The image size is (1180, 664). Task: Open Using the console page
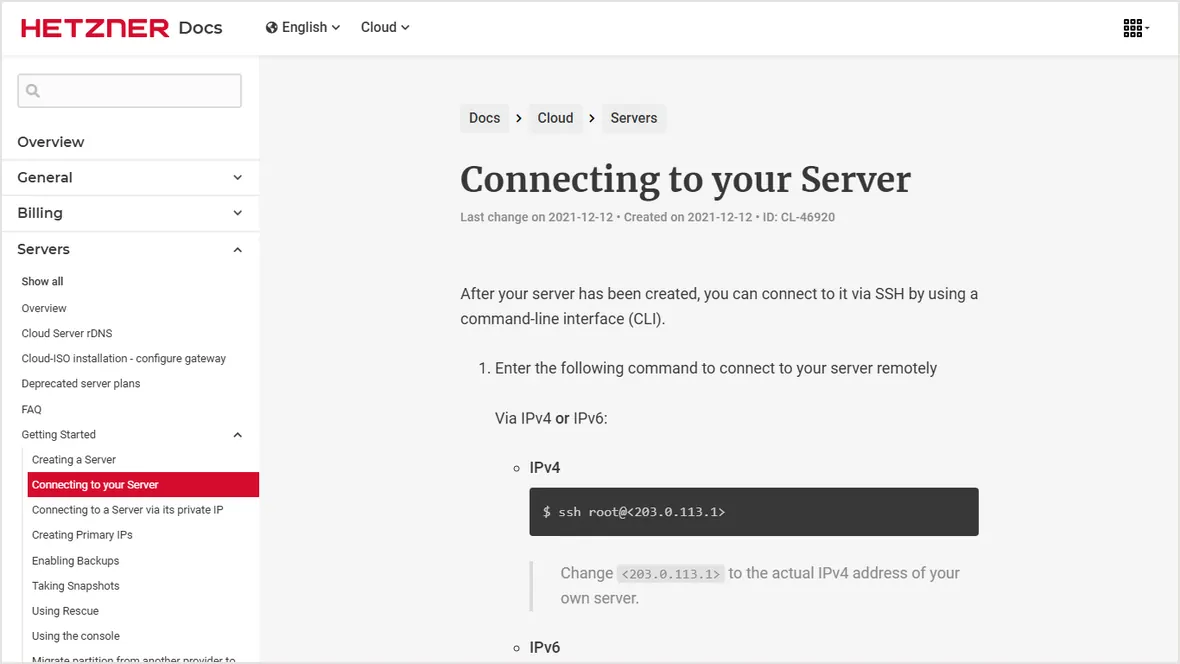75,636
